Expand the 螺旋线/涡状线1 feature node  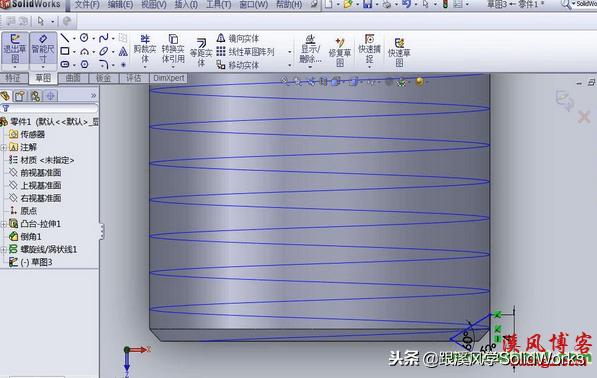pyautogui.click(x=3, y=250)
